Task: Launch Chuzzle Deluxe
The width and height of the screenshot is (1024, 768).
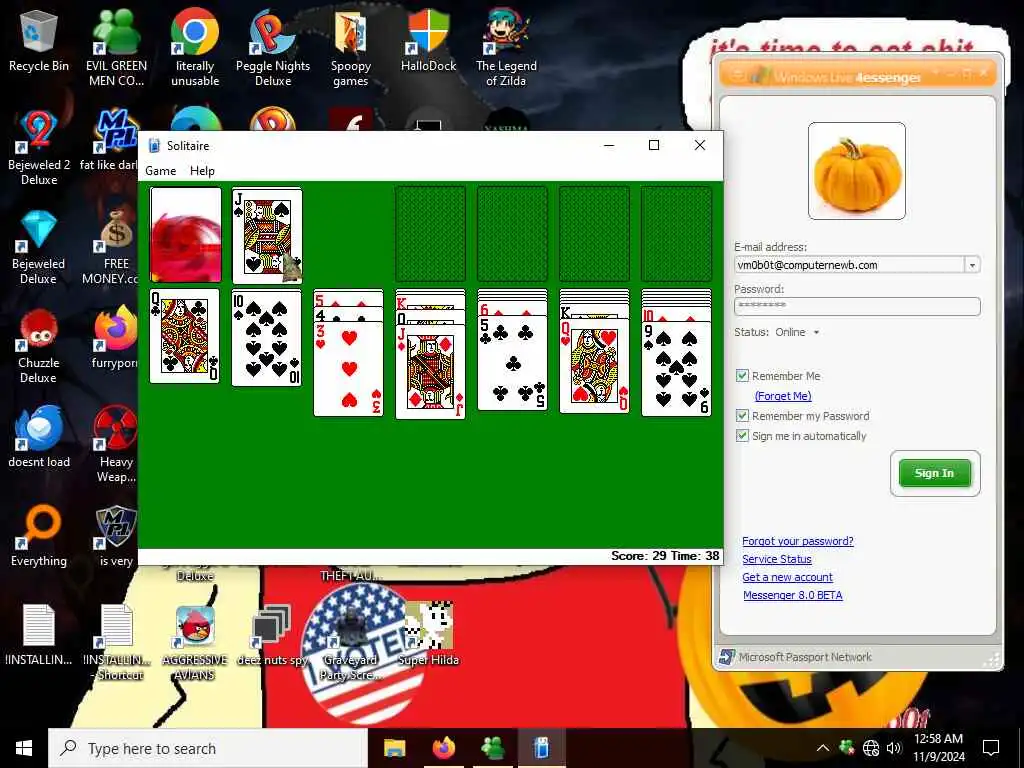Action: click(39, 346)
